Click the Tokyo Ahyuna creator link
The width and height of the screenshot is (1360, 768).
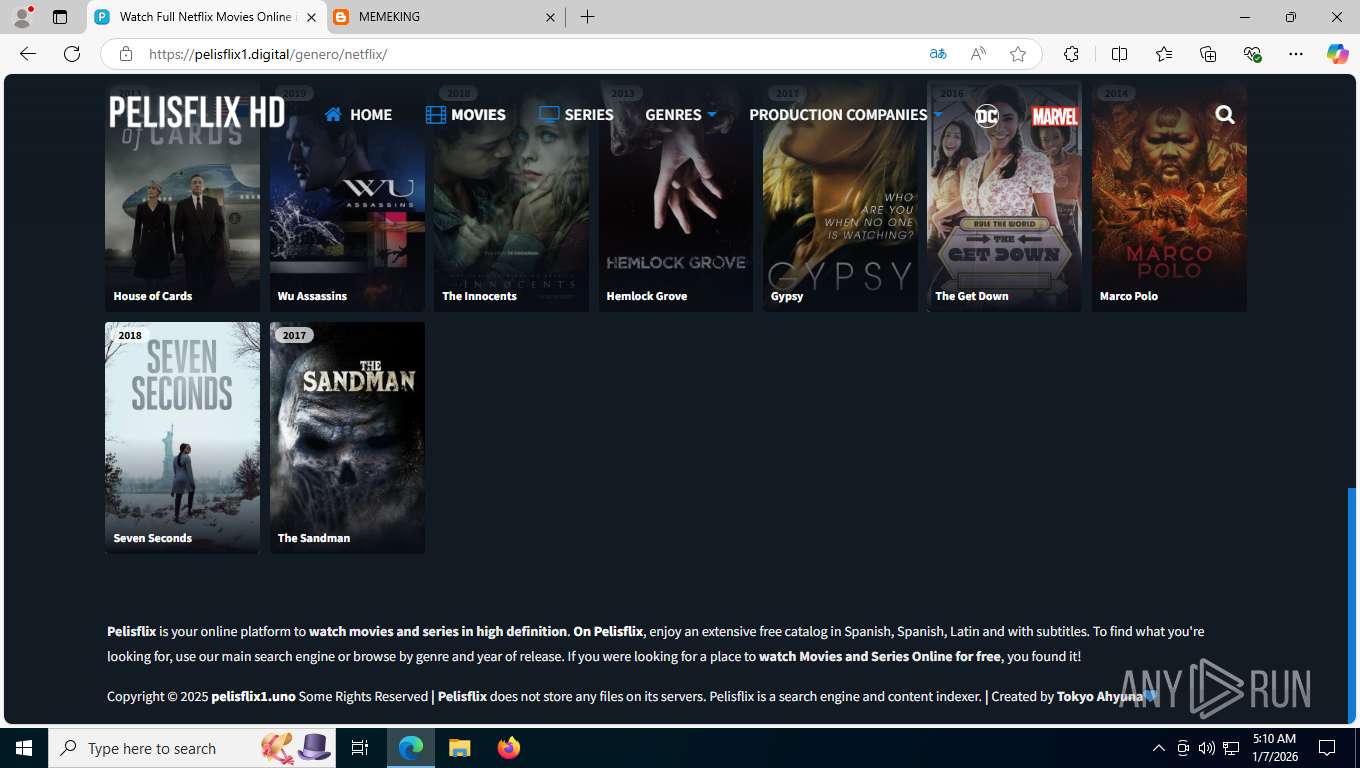click(1099, 696)
